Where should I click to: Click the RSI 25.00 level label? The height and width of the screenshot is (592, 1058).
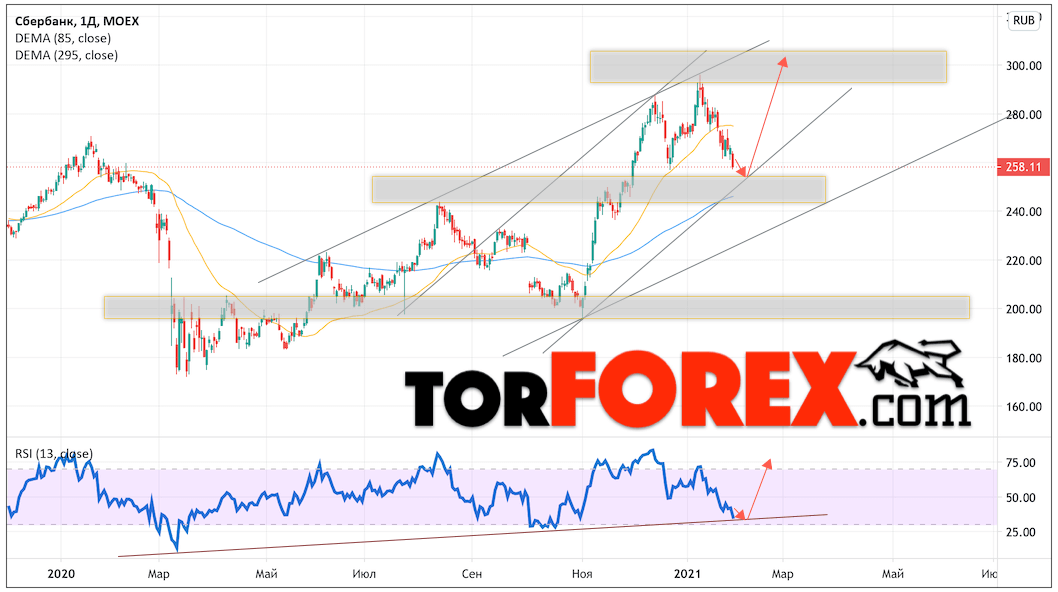click(1020, 532)
